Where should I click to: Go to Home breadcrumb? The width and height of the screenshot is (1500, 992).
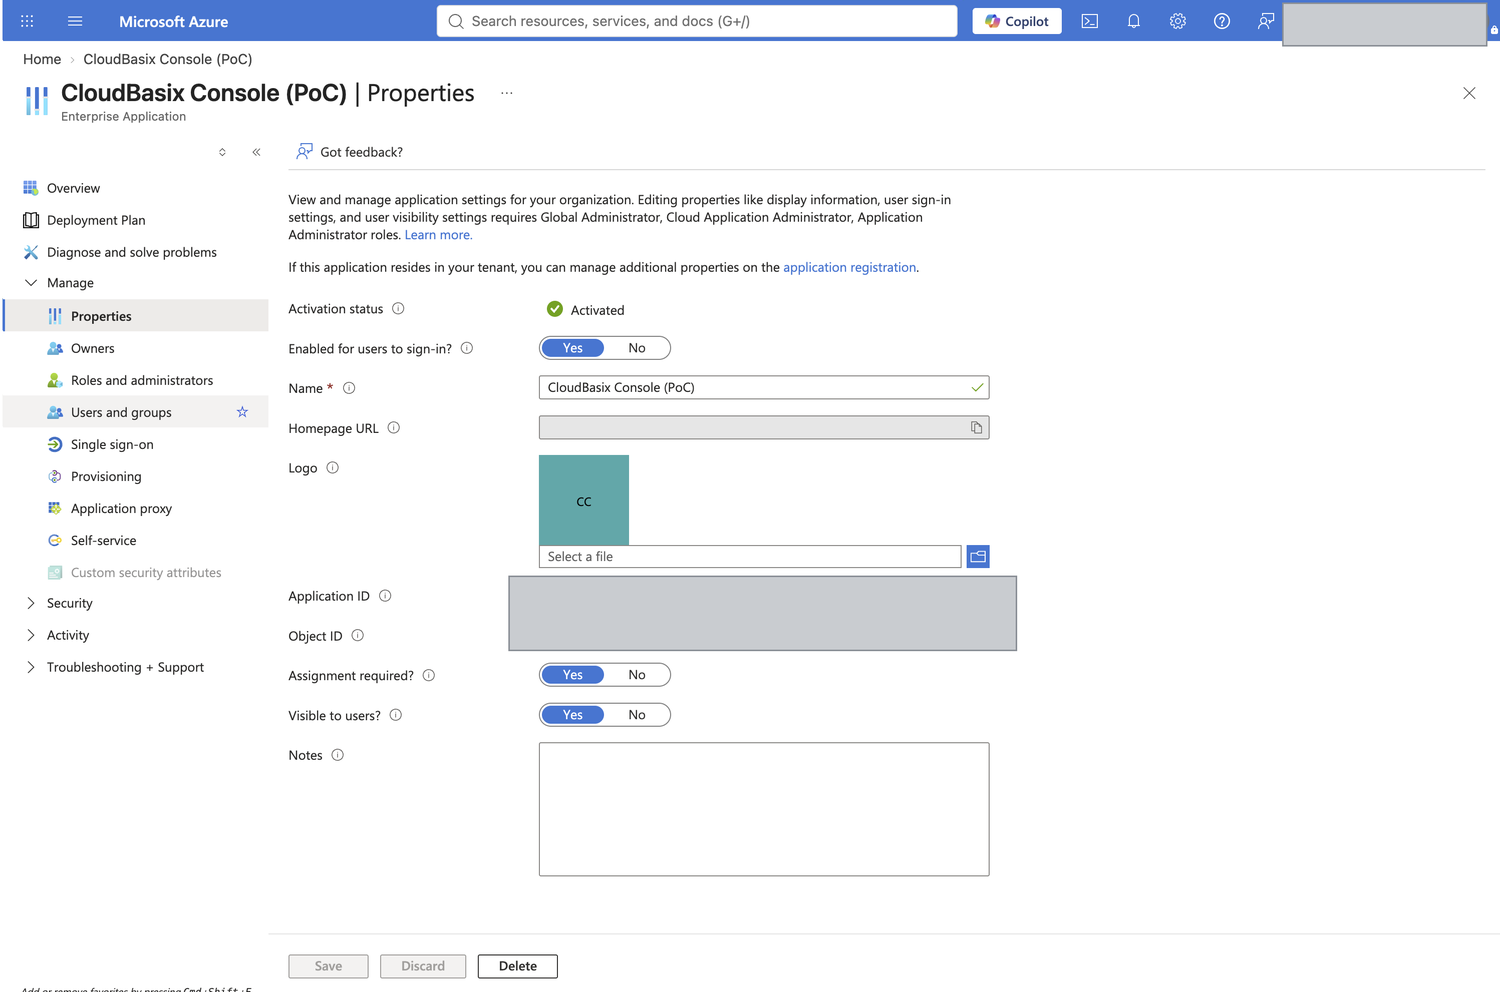42,59
